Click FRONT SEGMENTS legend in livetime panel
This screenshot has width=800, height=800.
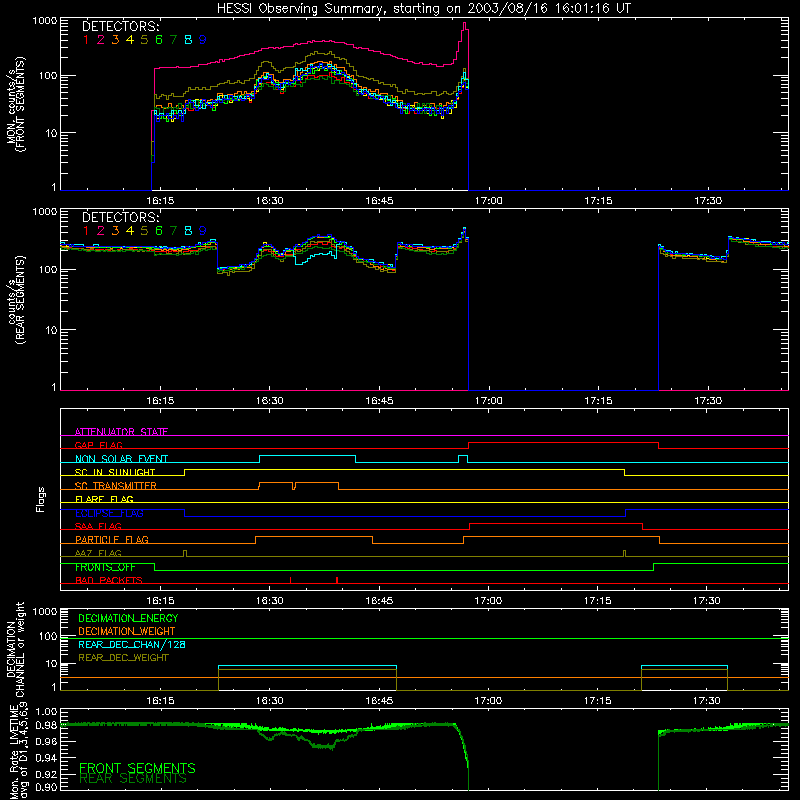pos(137,768)
